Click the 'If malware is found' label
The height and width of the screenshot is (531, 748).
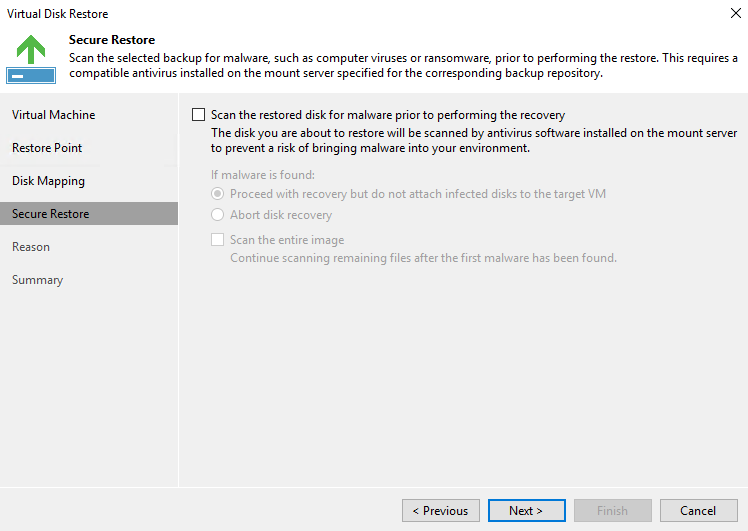pyautogui.click(x=263, y=175)
